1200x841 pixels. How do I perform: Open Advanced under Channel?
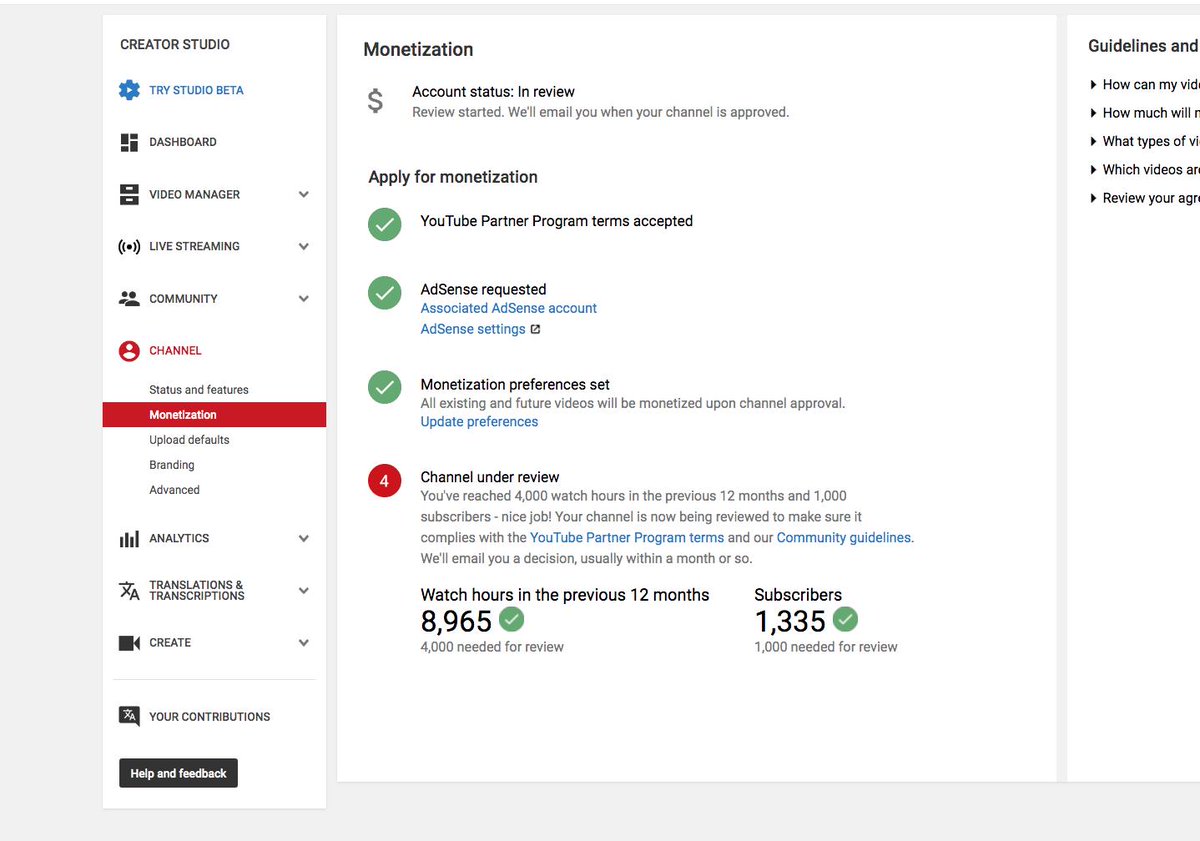(x=175, y=490)
